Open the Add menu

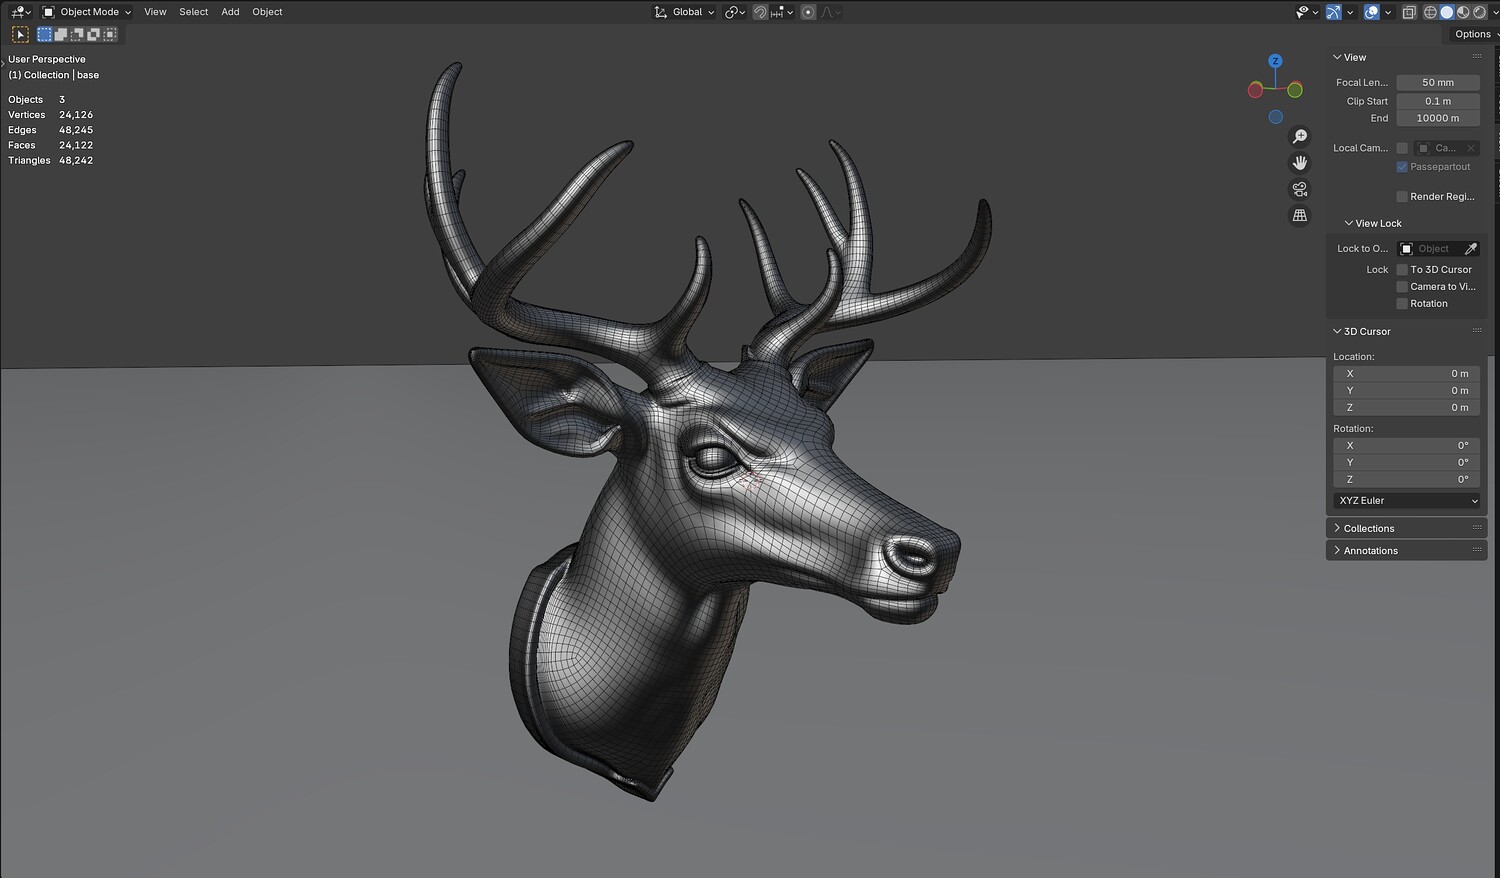tap(230, 12)
